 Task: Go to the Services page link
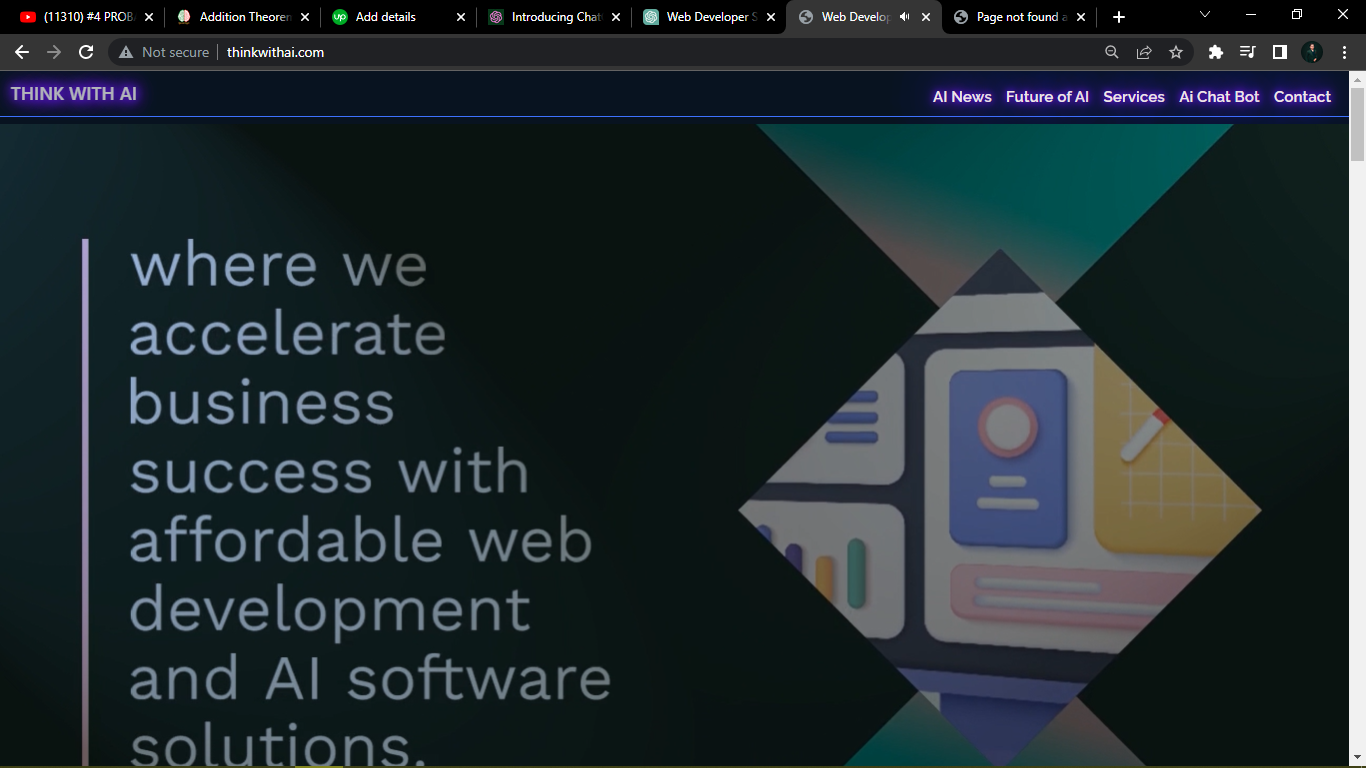[x=1134, y=97]
